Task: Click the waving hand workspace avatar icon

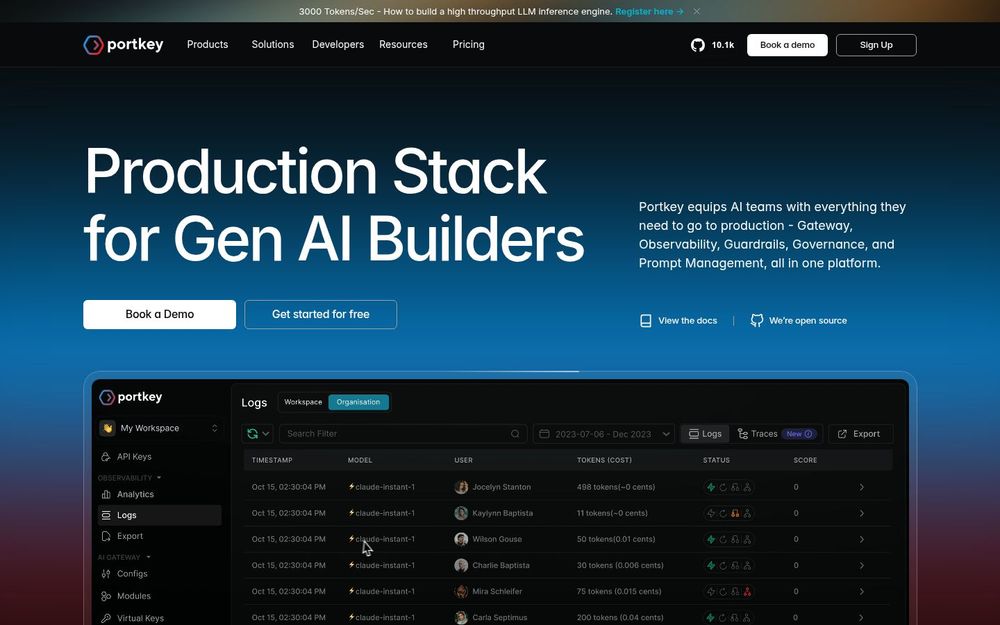Action: point(107,428)
